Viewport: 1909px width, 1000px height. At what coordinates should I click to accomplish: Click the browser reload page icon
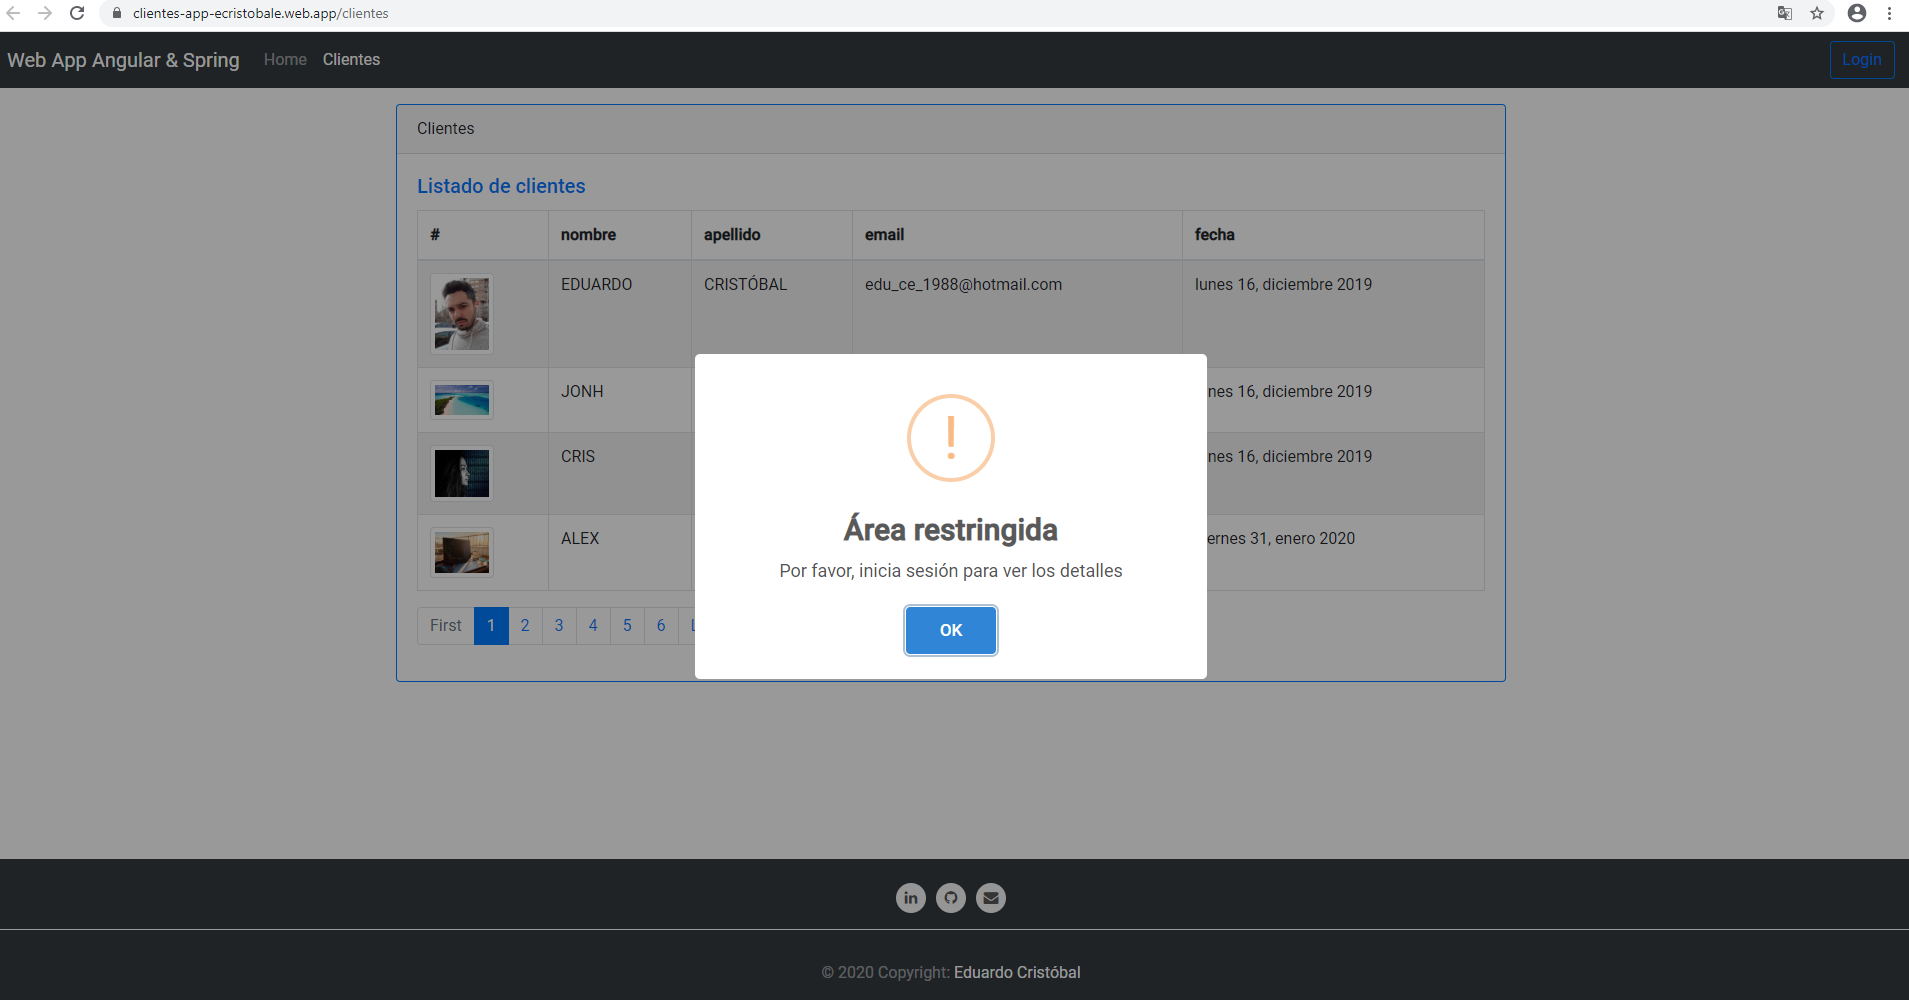click(77, 13)
